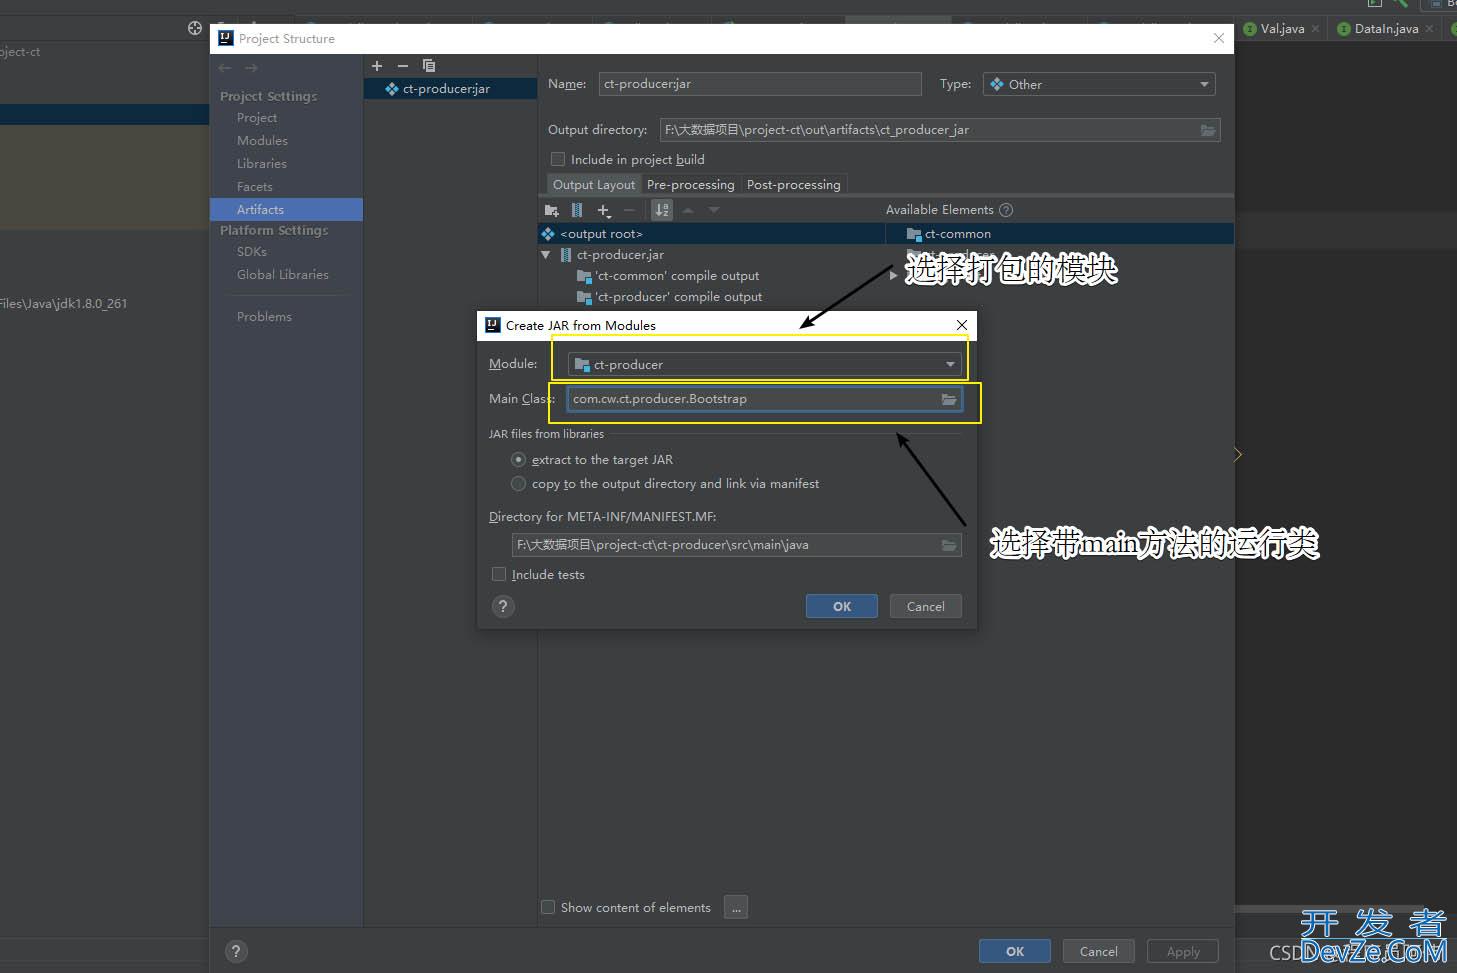Screen dimensions: 1457x973
Task: Toggle sorting elements by name and type
Action: 662,210
